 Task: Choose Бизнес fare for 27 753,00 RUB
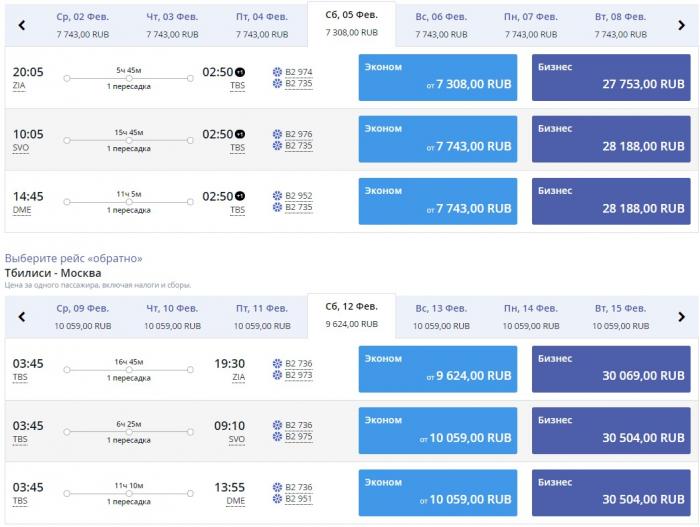click(611, 77)
